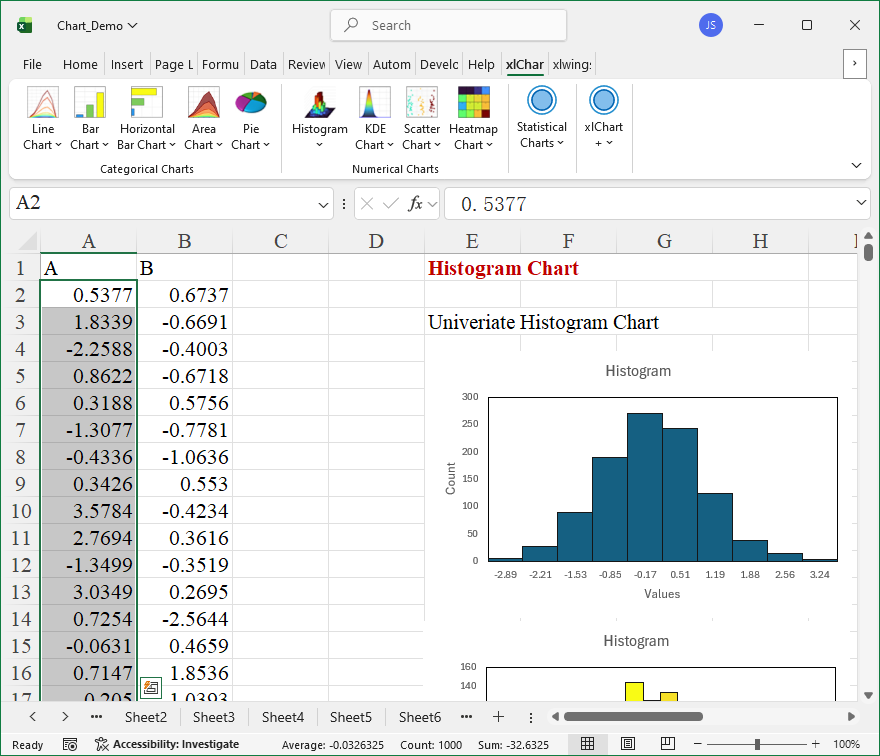Click the Horizontal Bar Chart icon
The width and height of the screenshot is (880, 756).
[x=147, y=104]
